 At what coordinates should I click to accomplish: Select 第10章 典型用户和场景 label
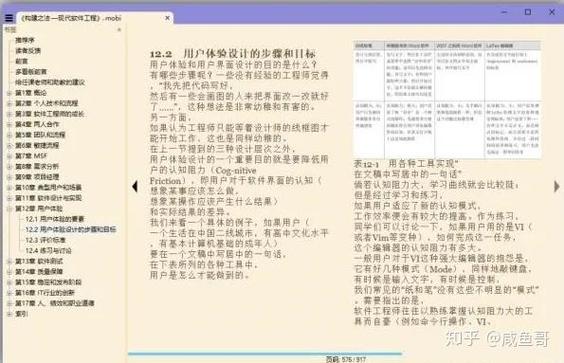(48, 187)
